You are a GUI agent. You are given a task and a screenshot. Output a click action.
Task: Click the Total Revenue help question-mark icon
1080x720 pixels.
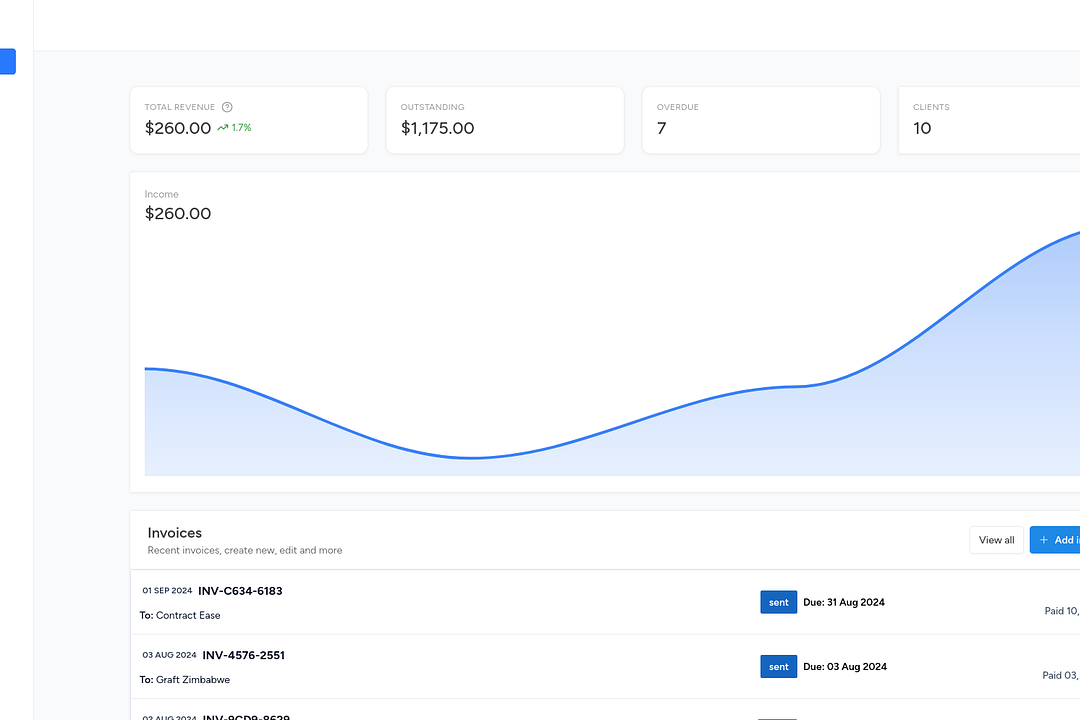[227, 107]
